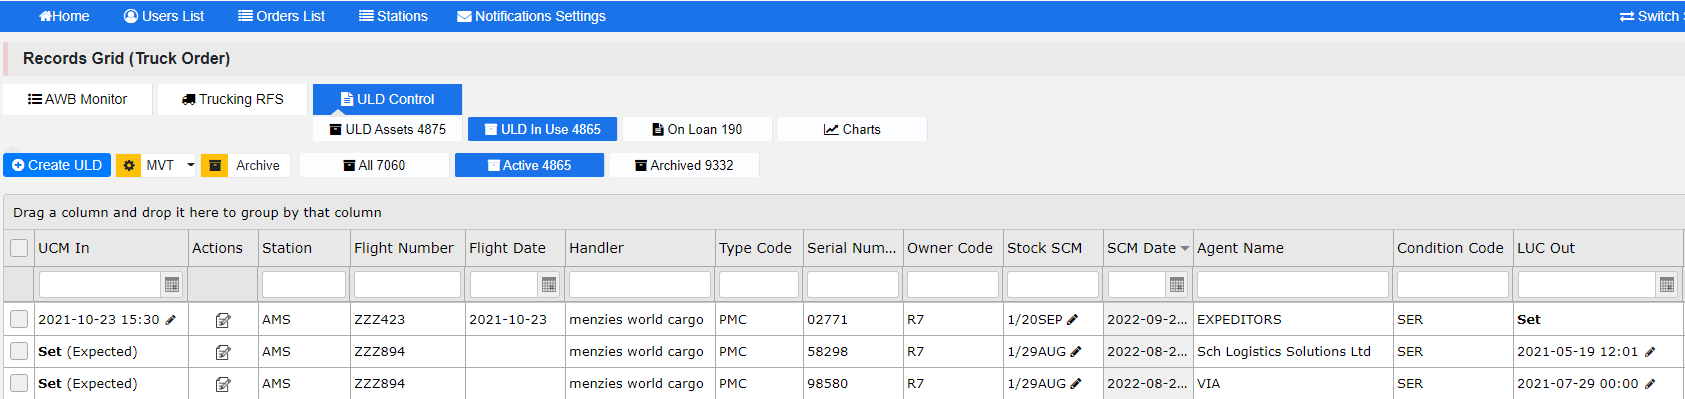Open Flight Date calendar filter icon
Image resolution: width=1685 pixels, height=399 pixels.
(x=548, y=285)
